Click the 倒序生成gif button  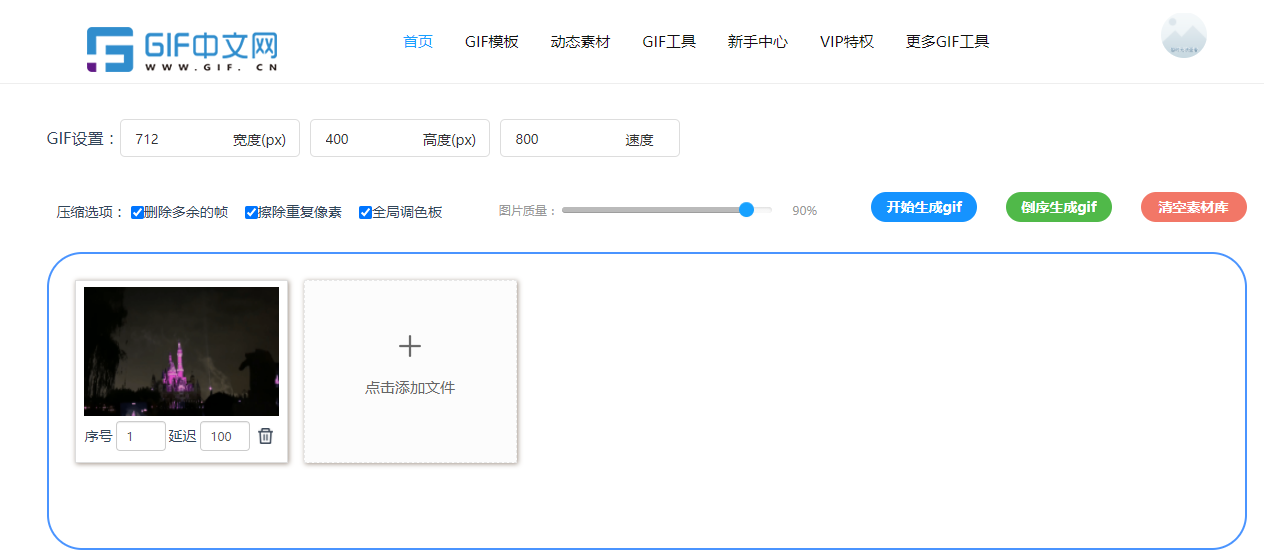(x=1059, y=207)
